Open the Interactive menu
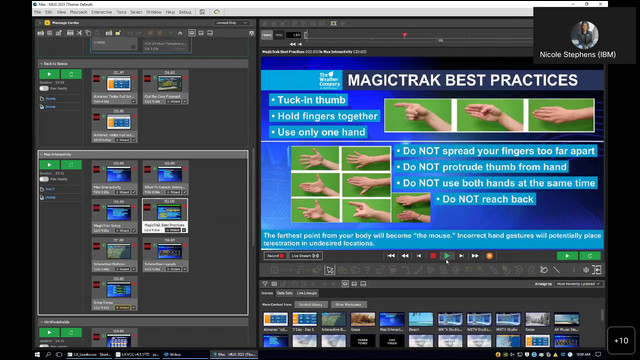The image size is (640, 360). tap(102, 12)
